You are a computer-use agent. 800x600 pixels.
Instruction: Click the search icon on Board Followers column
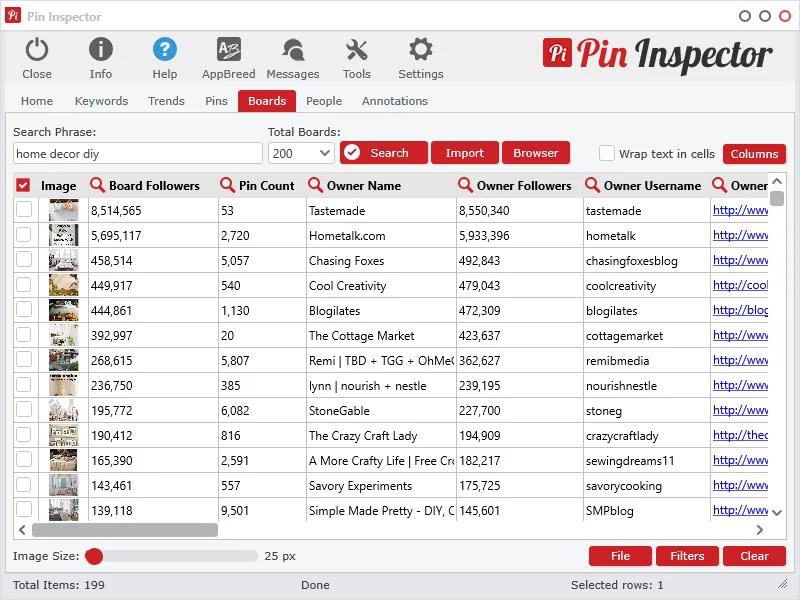(x=98, y=185)
